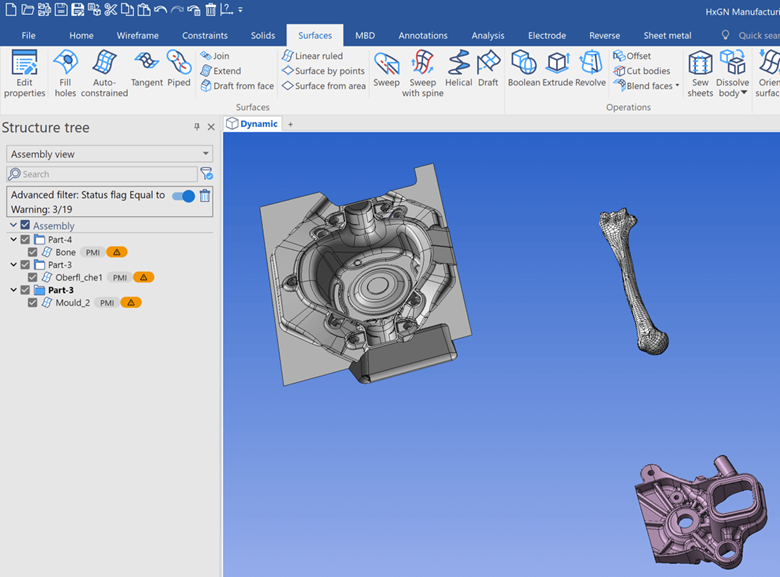Open the File menu
The width and height of the screenshot is (780, 577).
[28, 35]
